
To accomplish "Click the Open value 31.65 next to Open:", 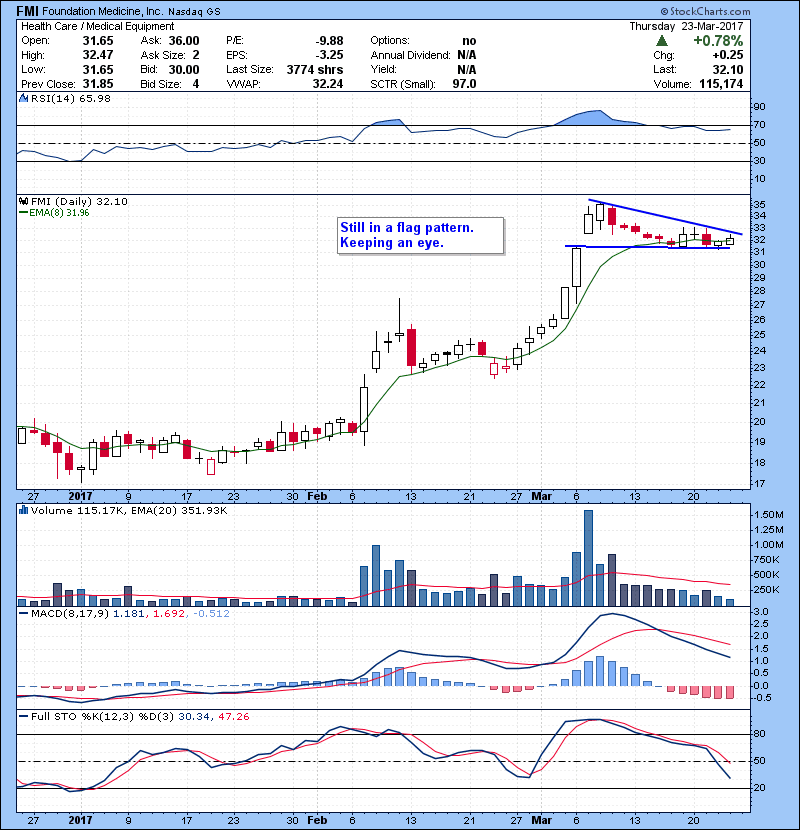I will (x=98, y=41).
